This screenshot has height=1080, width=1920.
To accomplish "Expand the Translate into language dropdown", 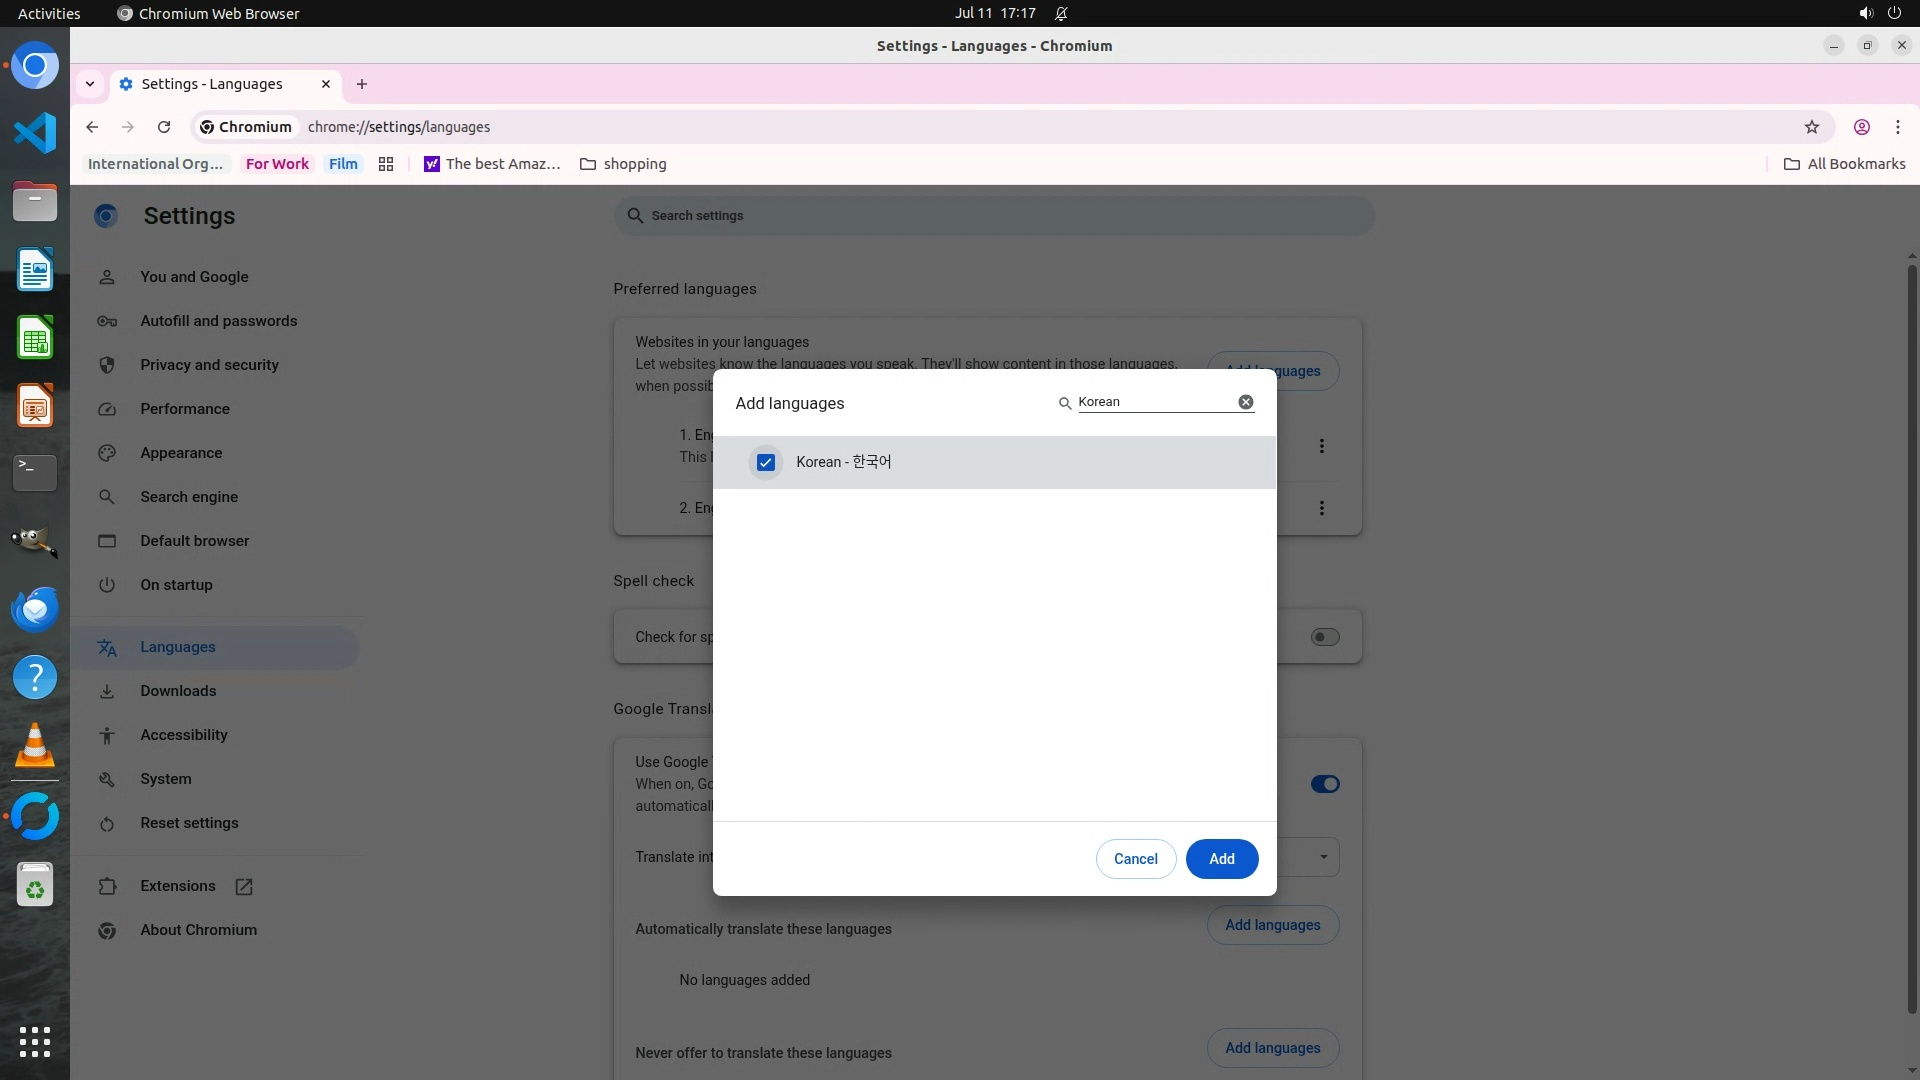I will point(1322,857).
